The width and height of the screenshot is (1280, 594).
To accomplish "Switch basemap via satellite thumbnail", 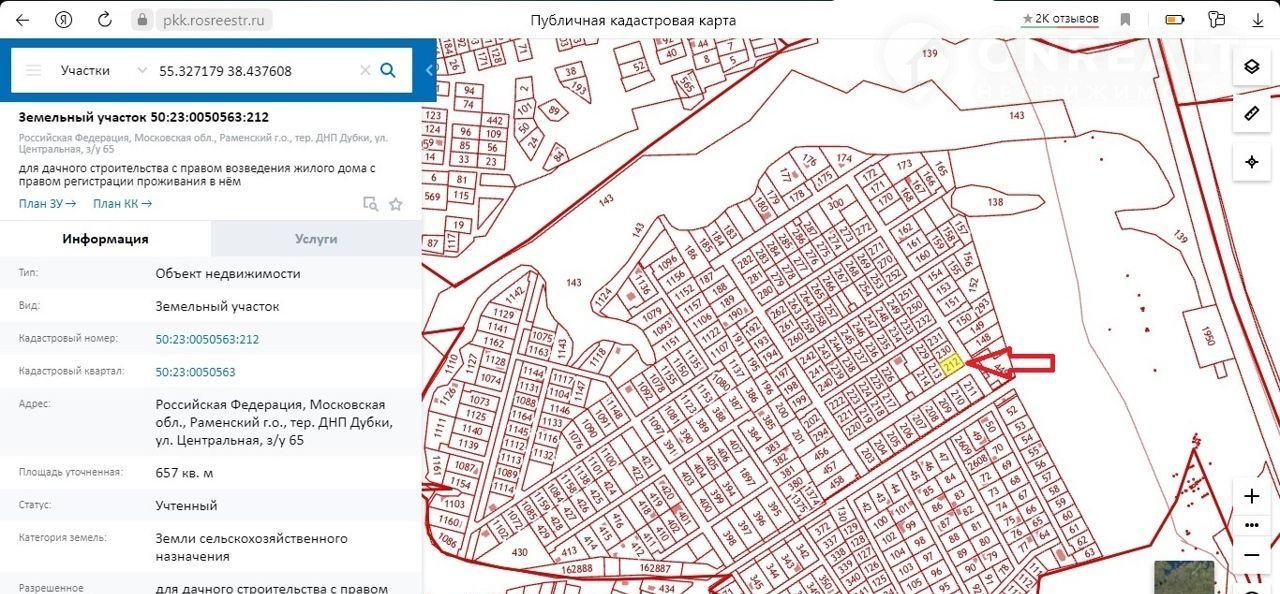I will click(x=1183, y=577).
